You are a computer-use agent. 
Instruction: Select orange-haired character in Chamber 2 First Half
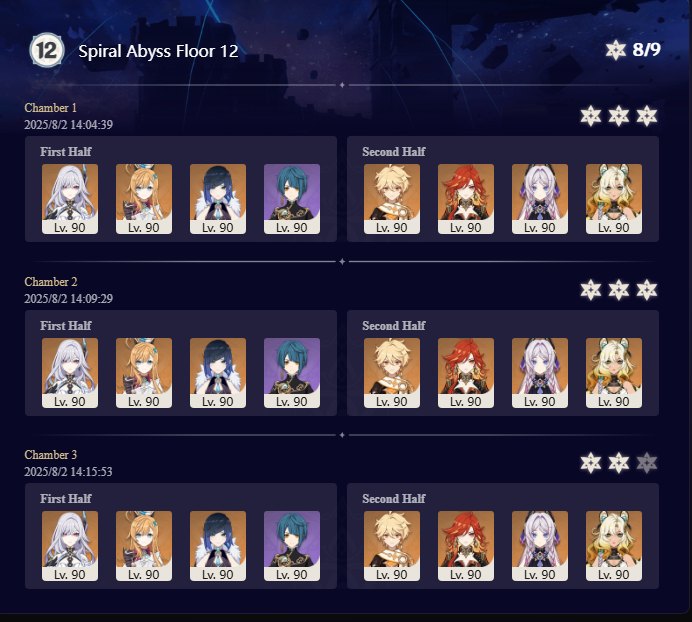(x=144, y=373)
